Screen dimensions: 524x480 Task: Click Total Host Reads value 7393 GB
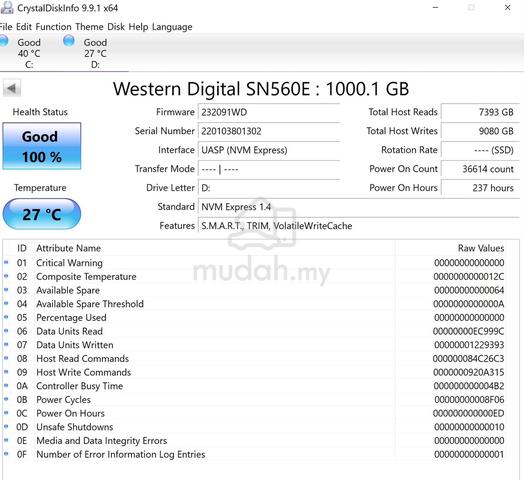[480, 112]
